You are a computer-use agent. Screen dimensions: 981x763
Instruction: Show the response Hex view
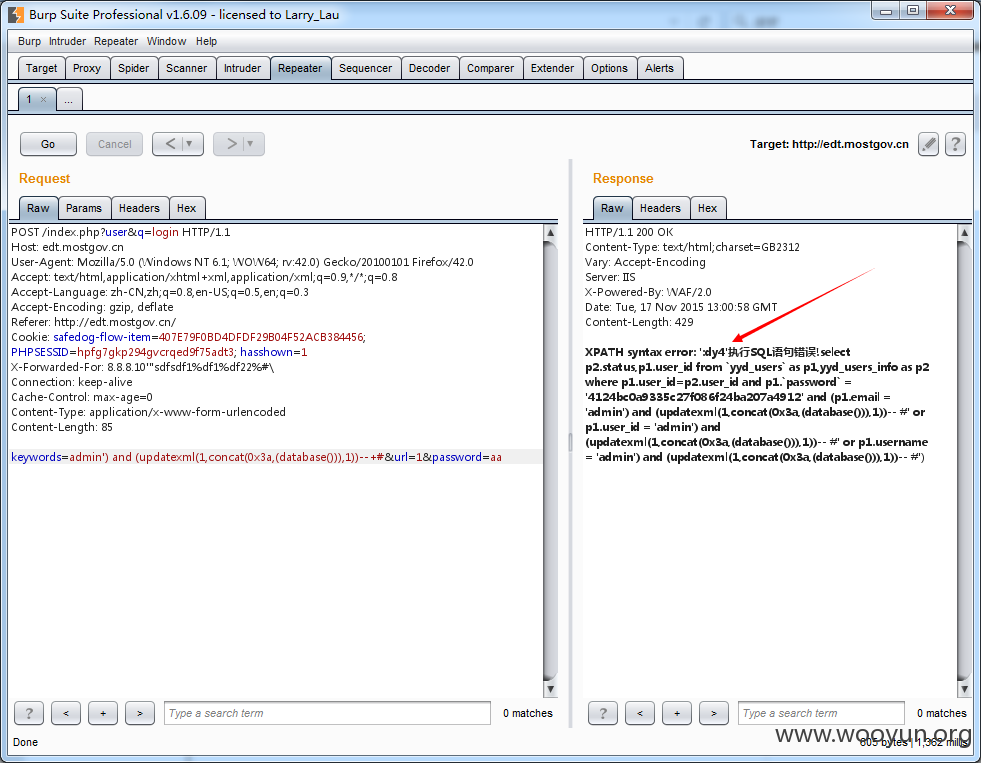click(x=708, y=208)
